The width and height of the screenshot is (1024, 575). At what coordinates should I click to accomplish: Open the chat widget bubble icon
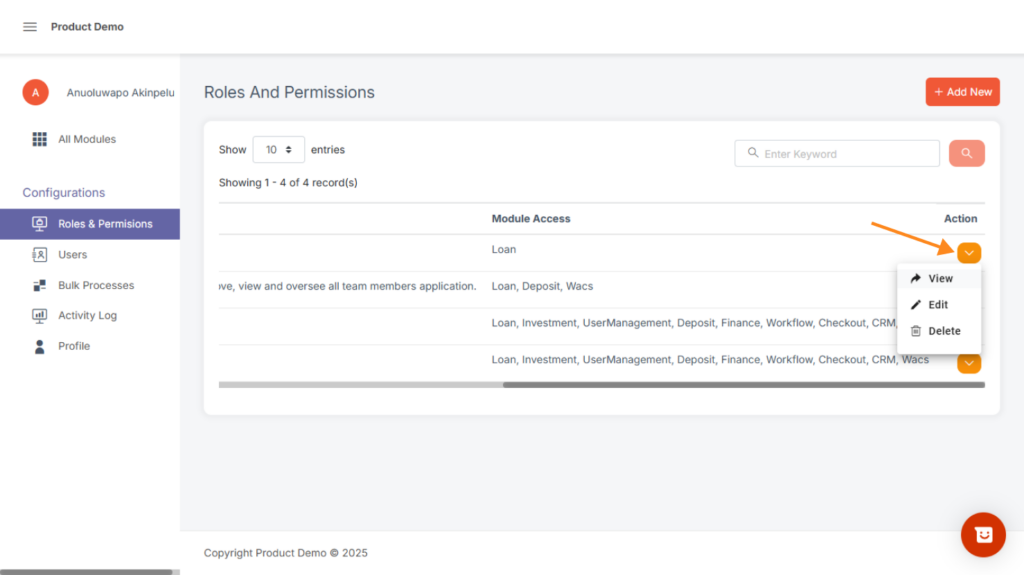(982, 535)
